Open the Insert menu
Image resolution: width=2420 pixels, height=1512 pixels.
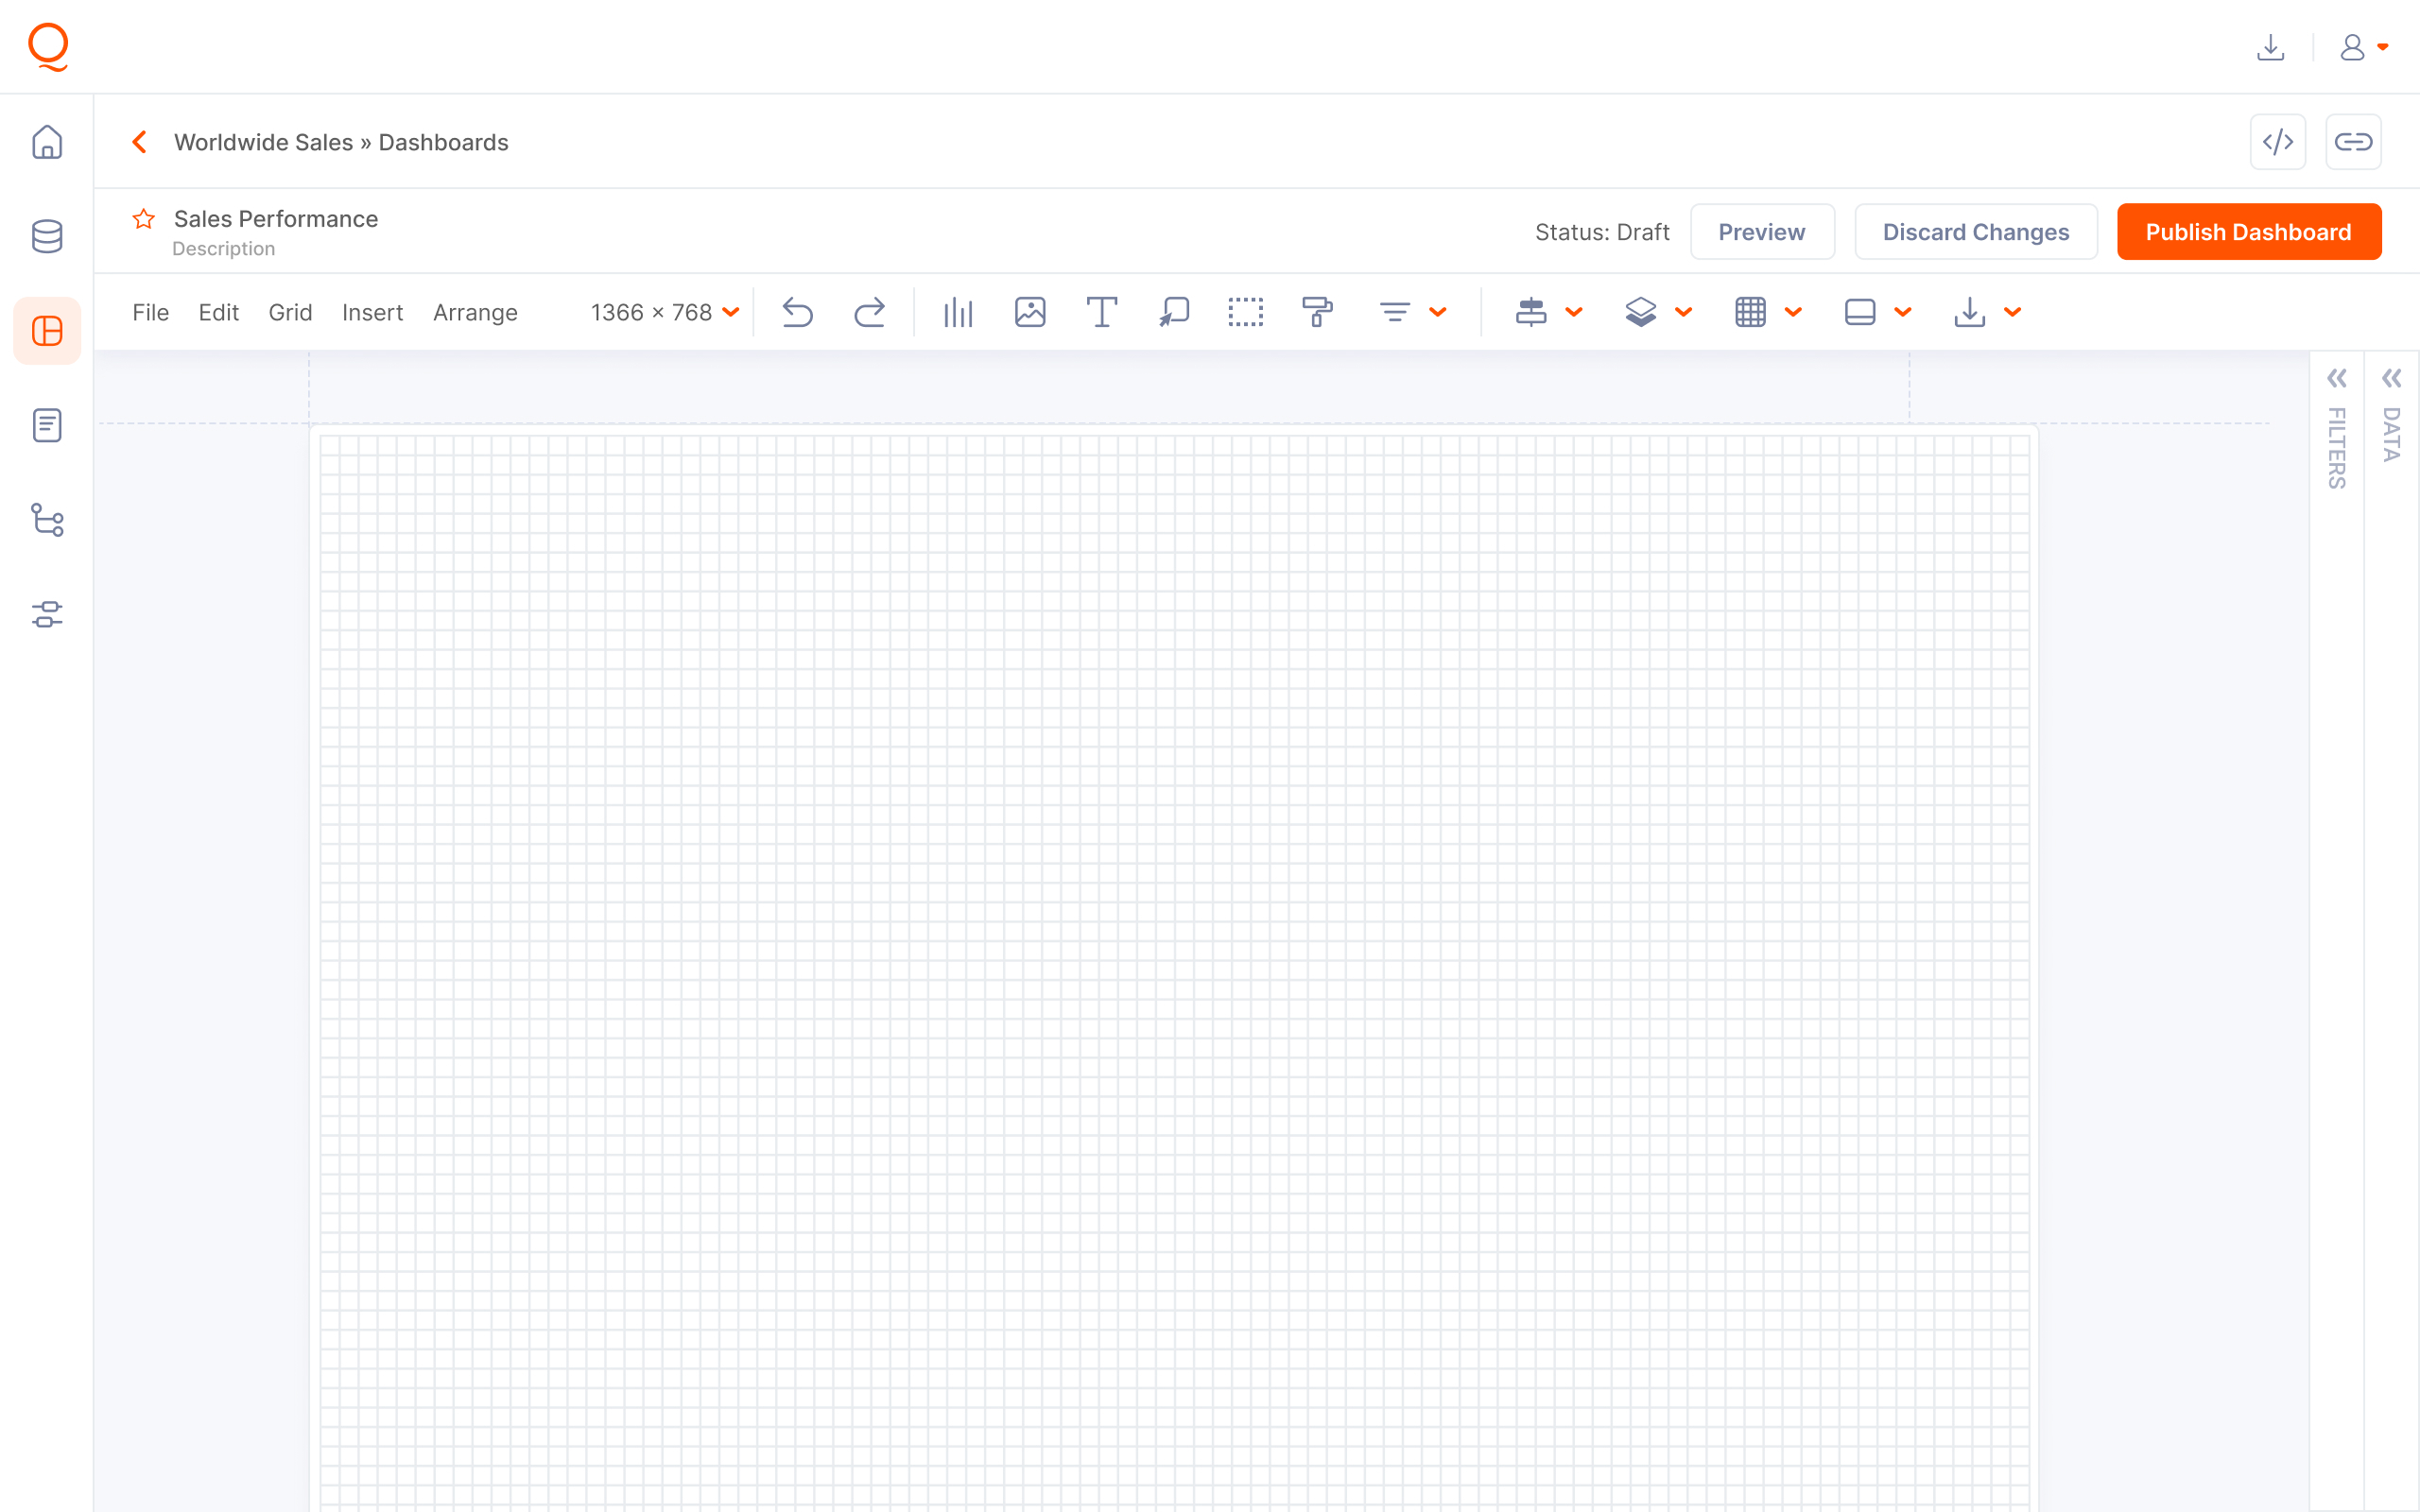click(x=372, y=312)
